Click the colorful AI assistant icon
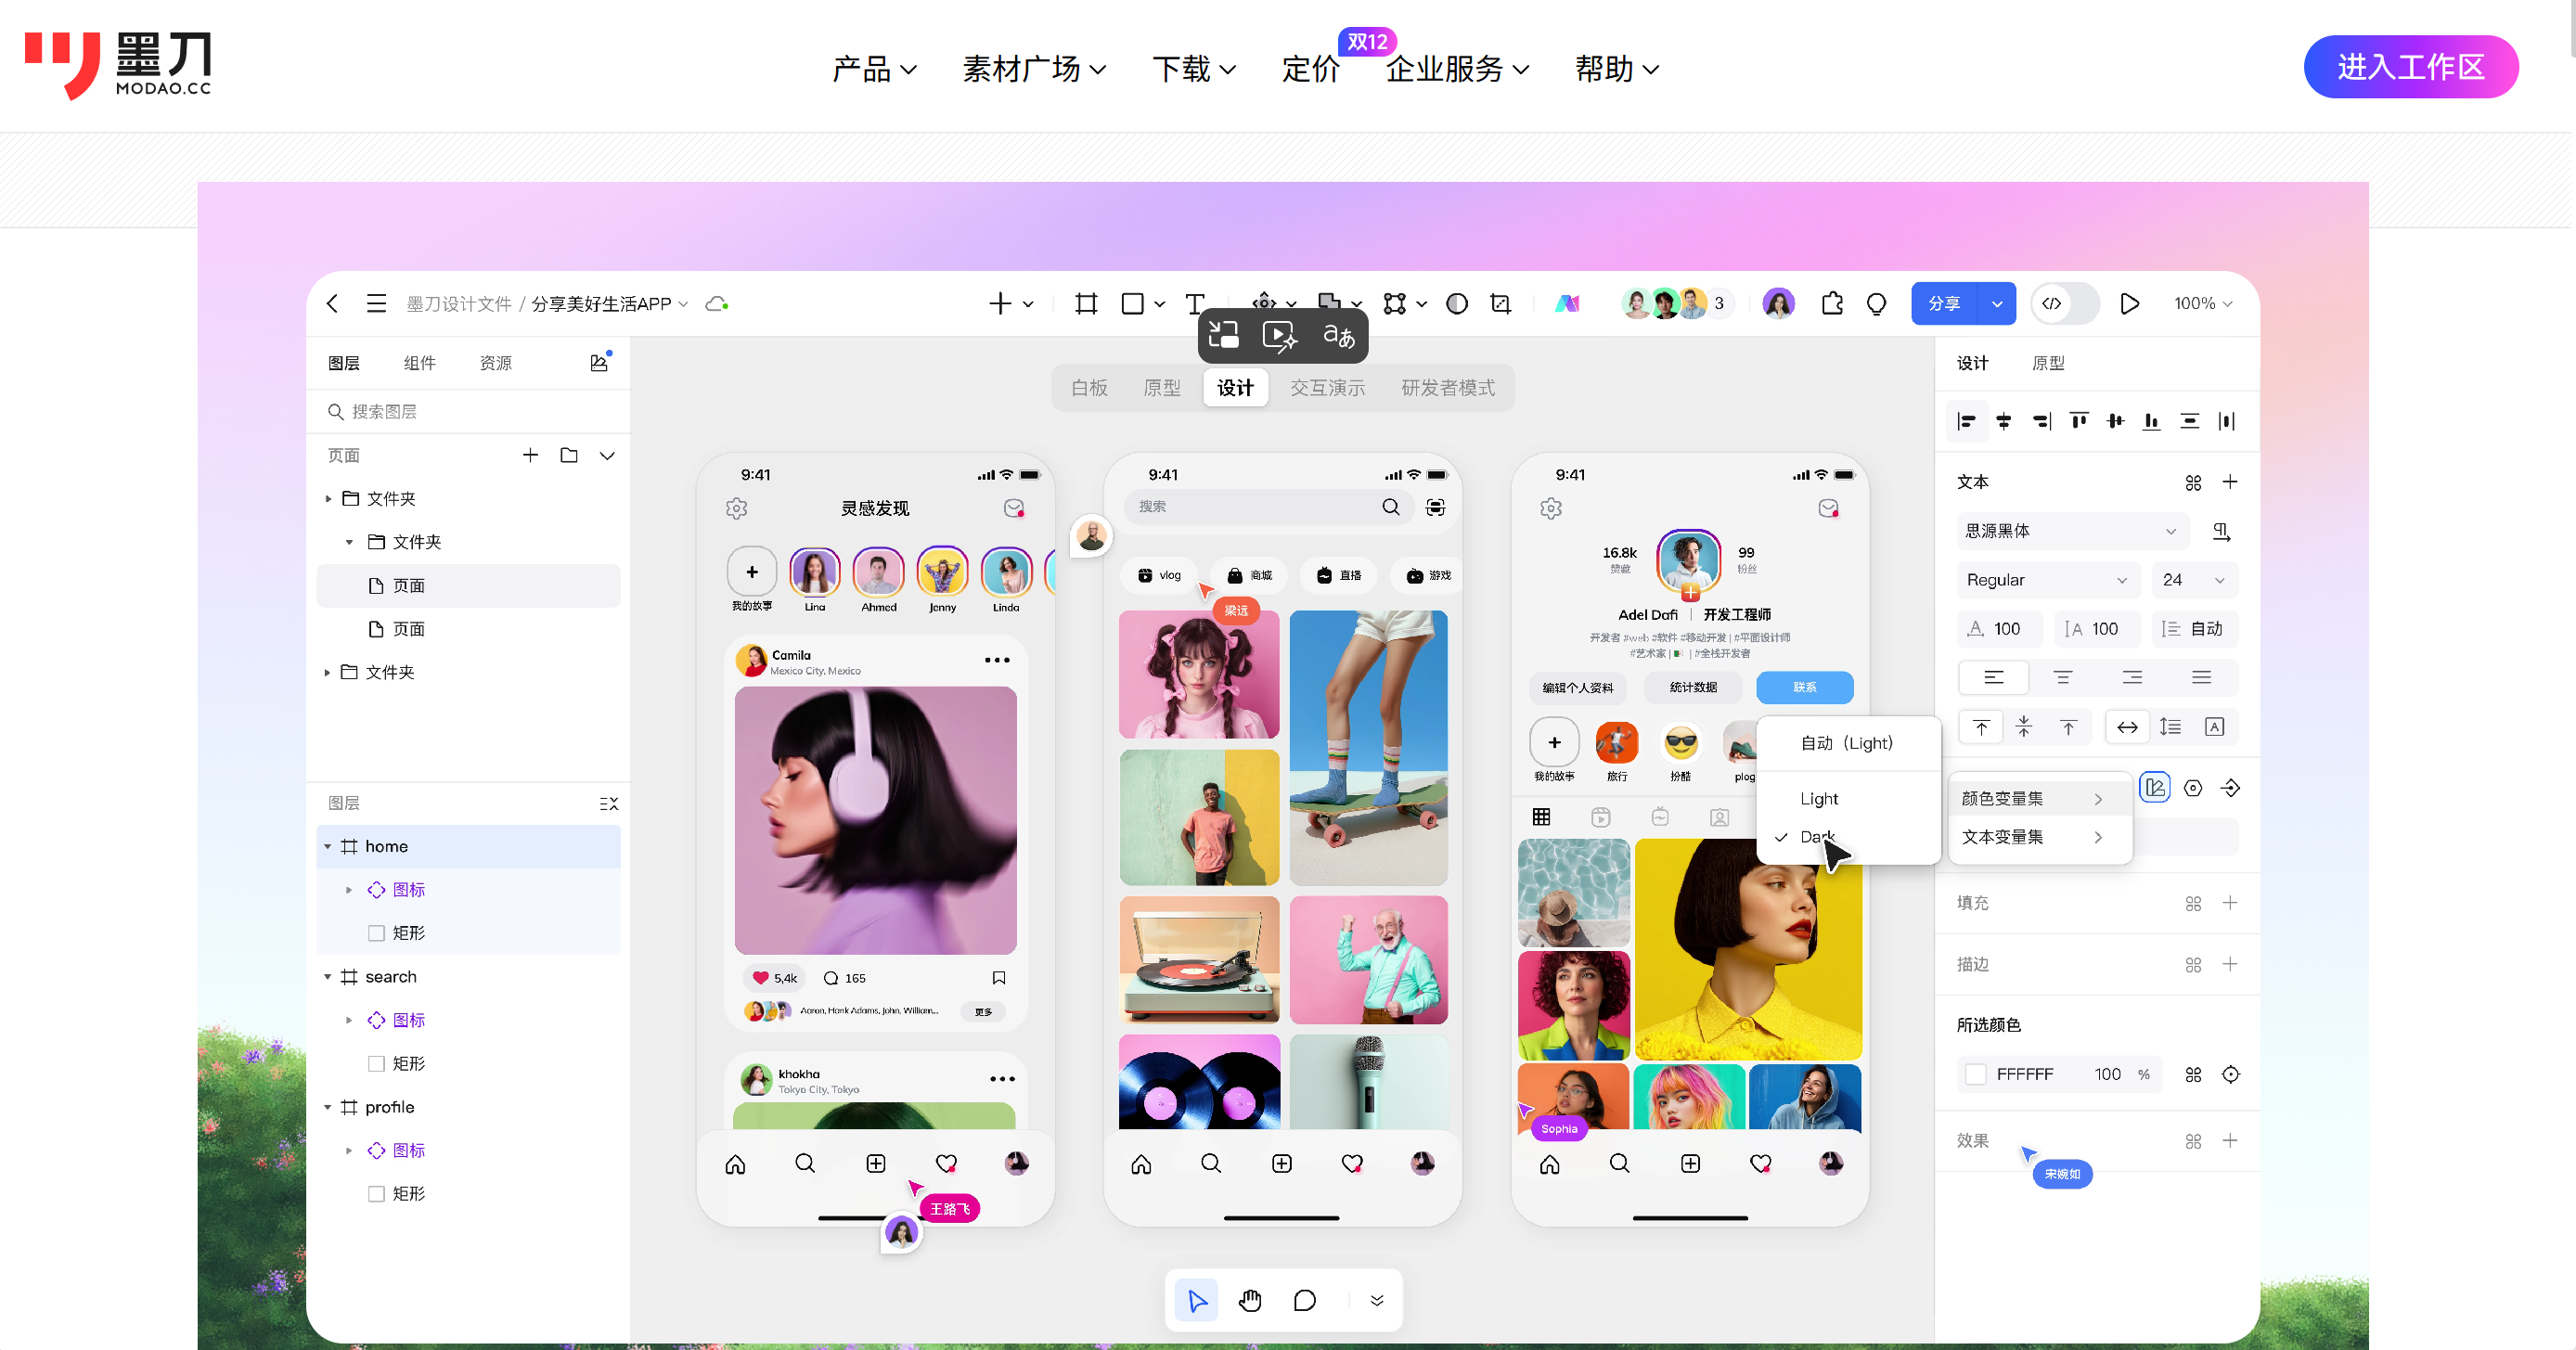 1568,303
